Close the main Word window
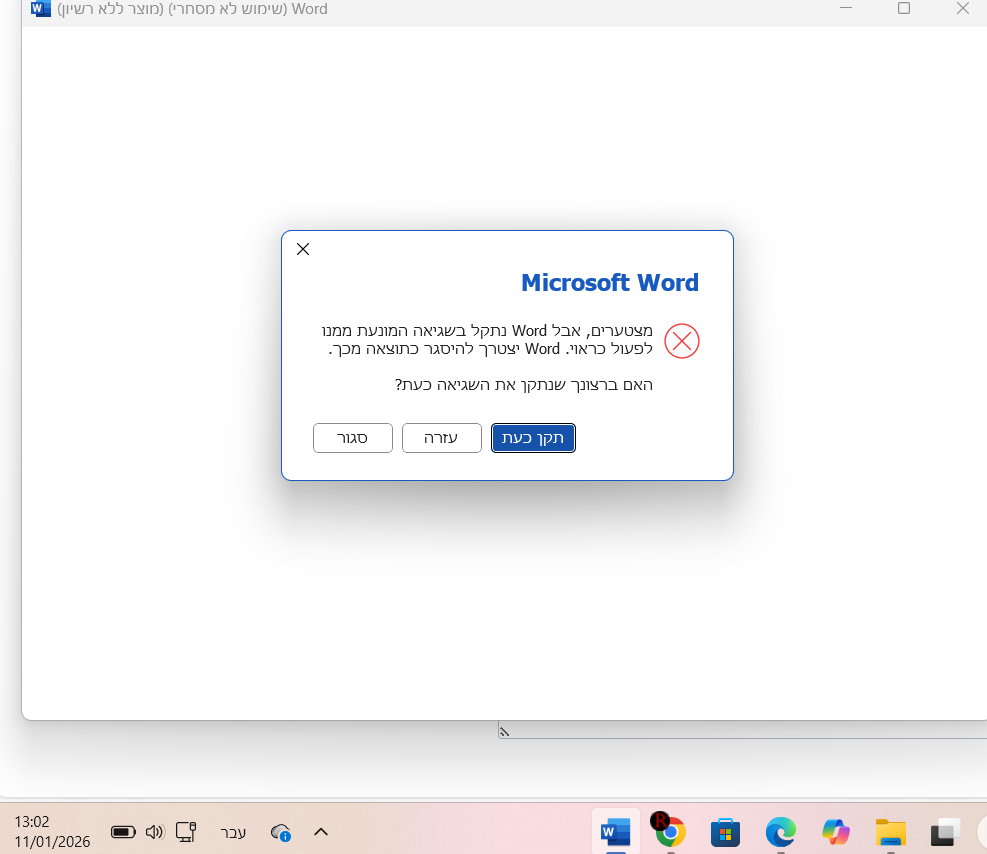 point(962,8)
